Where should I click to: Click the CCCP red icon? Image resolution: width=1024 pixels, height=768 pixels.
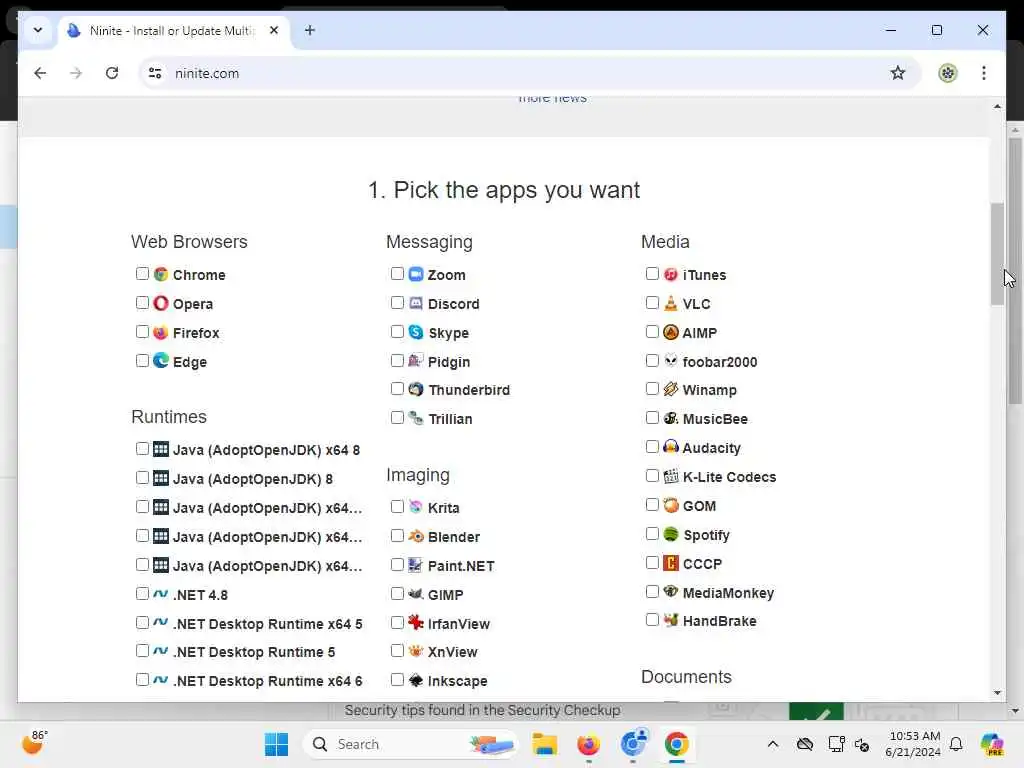(x=671, y=563)
